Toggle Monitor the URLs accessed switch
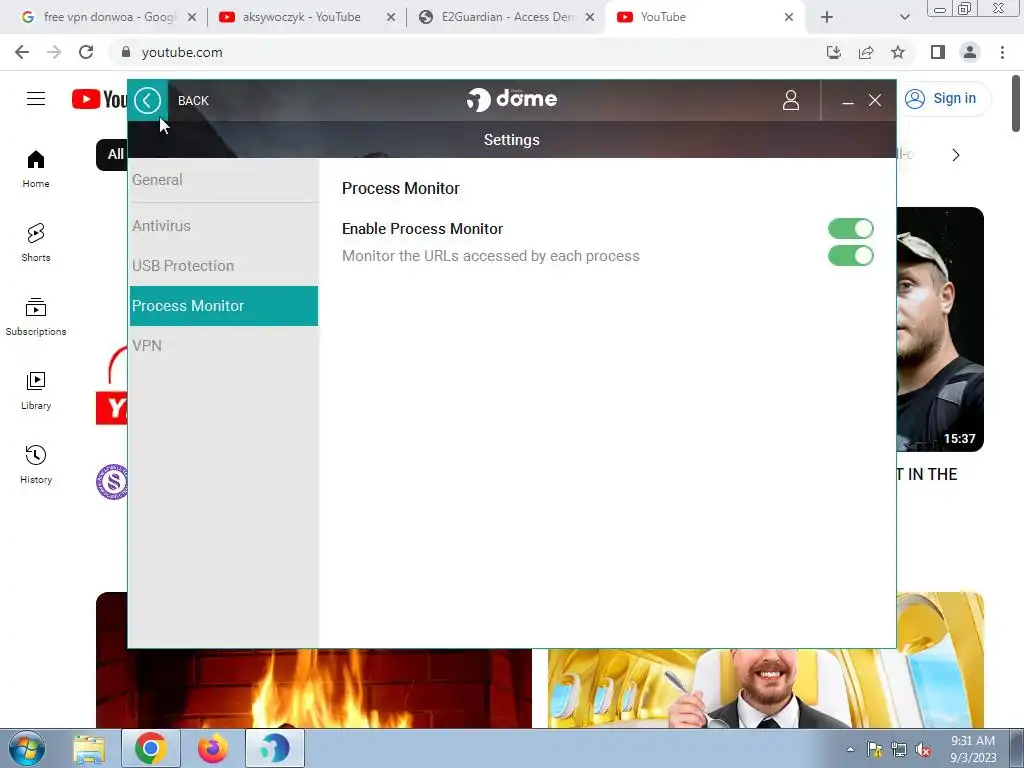 tap(850, 255)
